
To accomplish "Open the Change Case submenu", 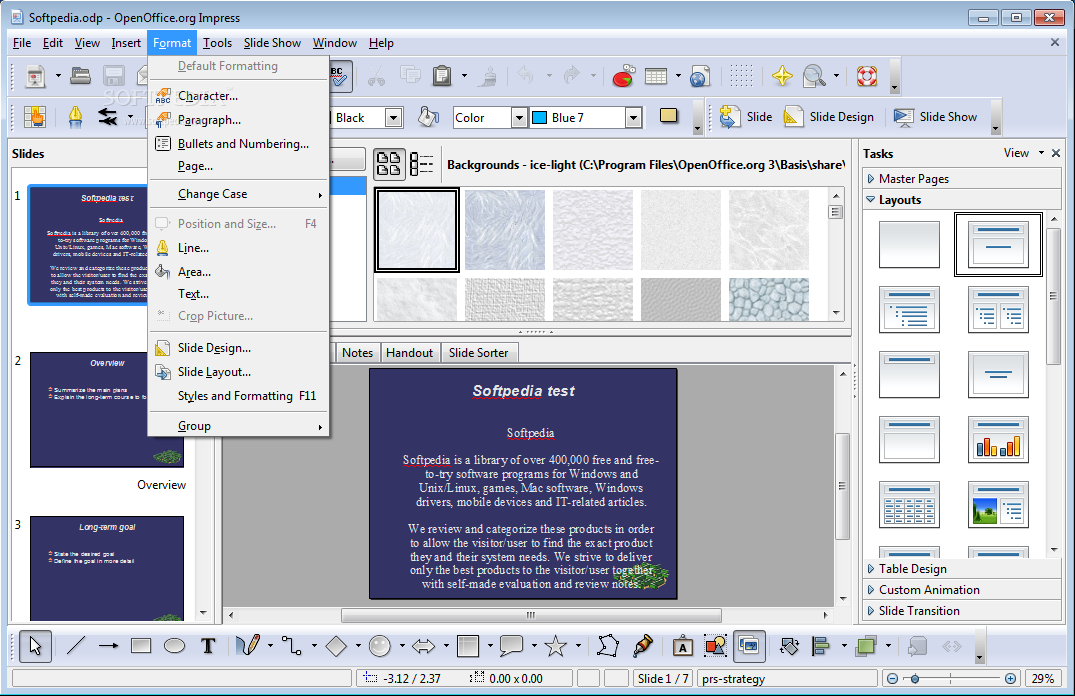I will pyautogui.click(x=238, y=194).
